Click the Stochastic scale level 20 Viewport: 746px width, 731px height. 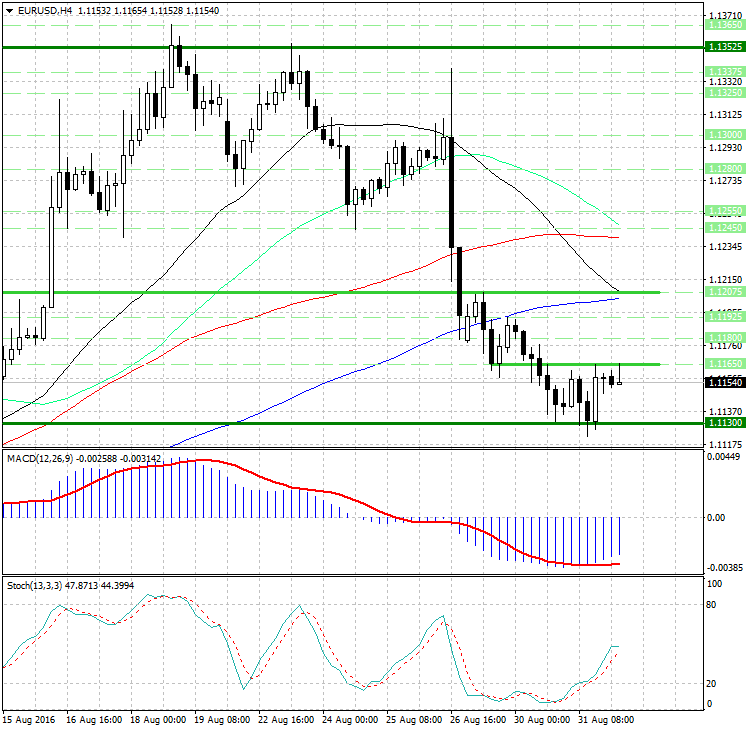pos(711,684)
